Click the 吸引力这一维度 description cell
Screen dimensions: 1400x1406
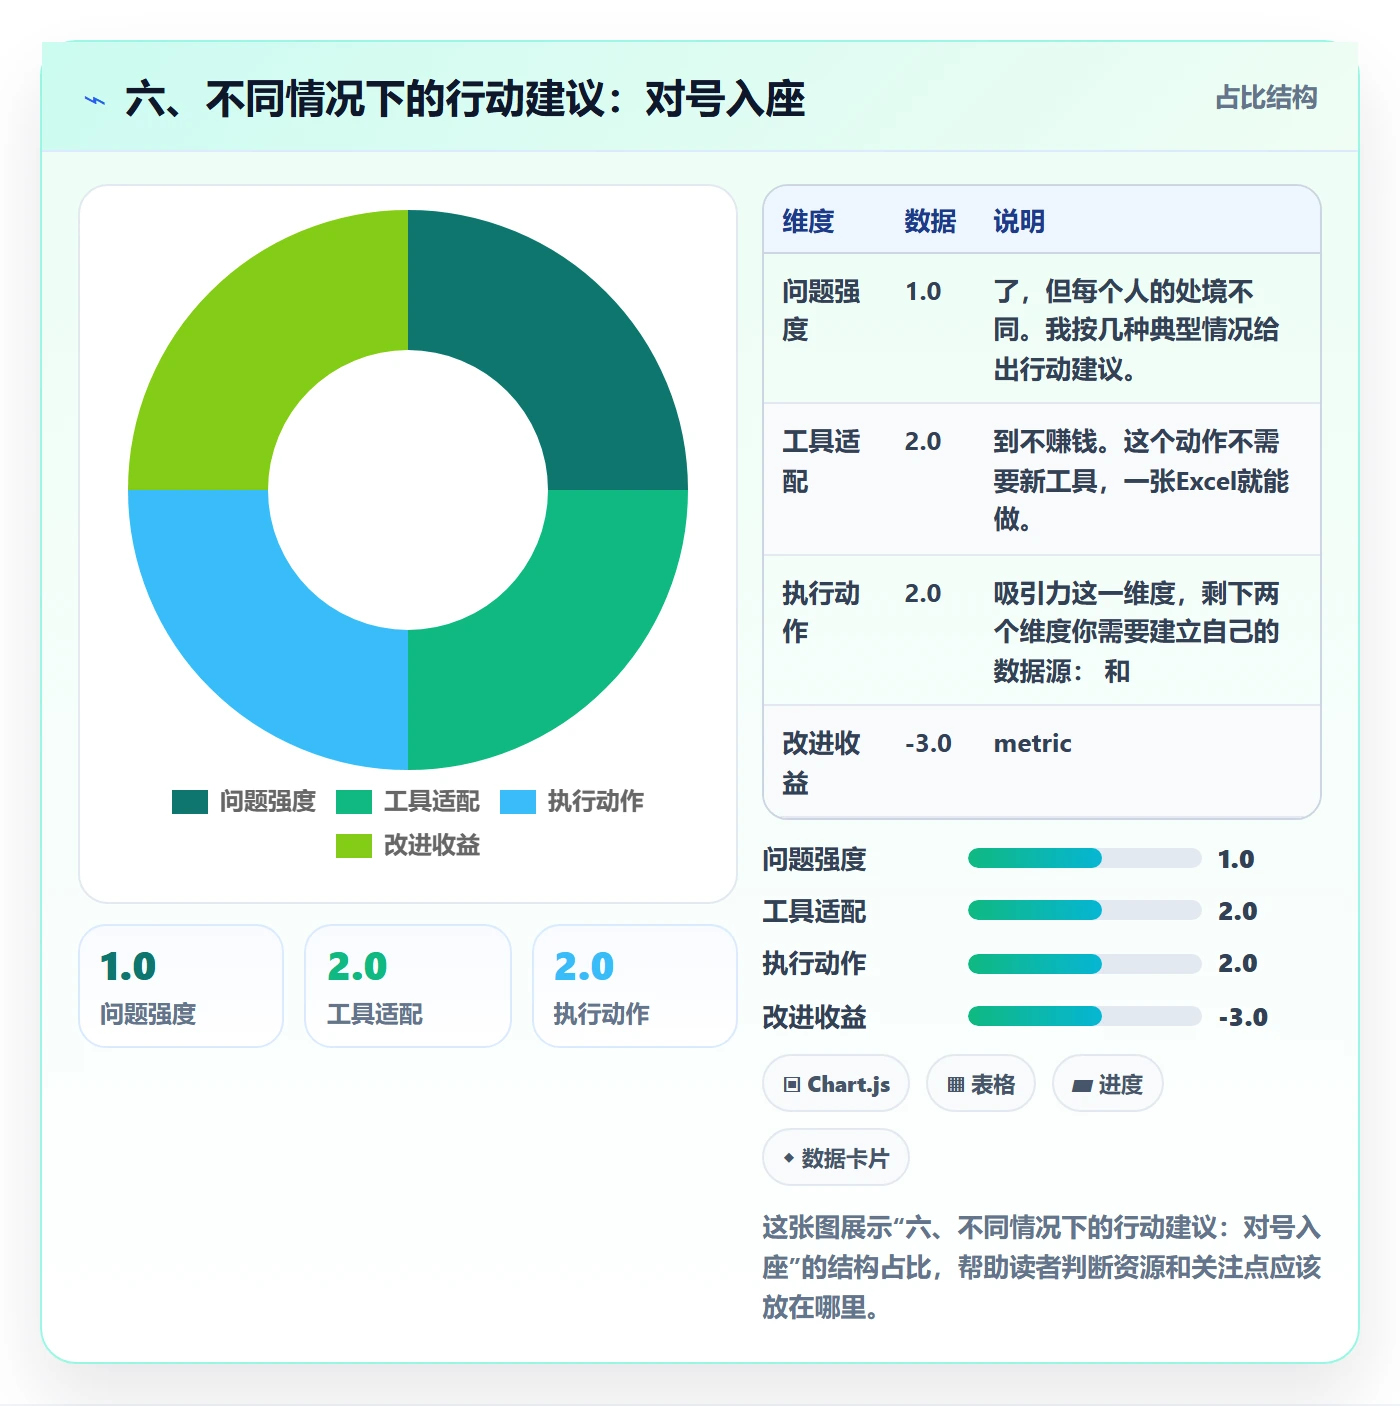click(x=1136, y=632)
